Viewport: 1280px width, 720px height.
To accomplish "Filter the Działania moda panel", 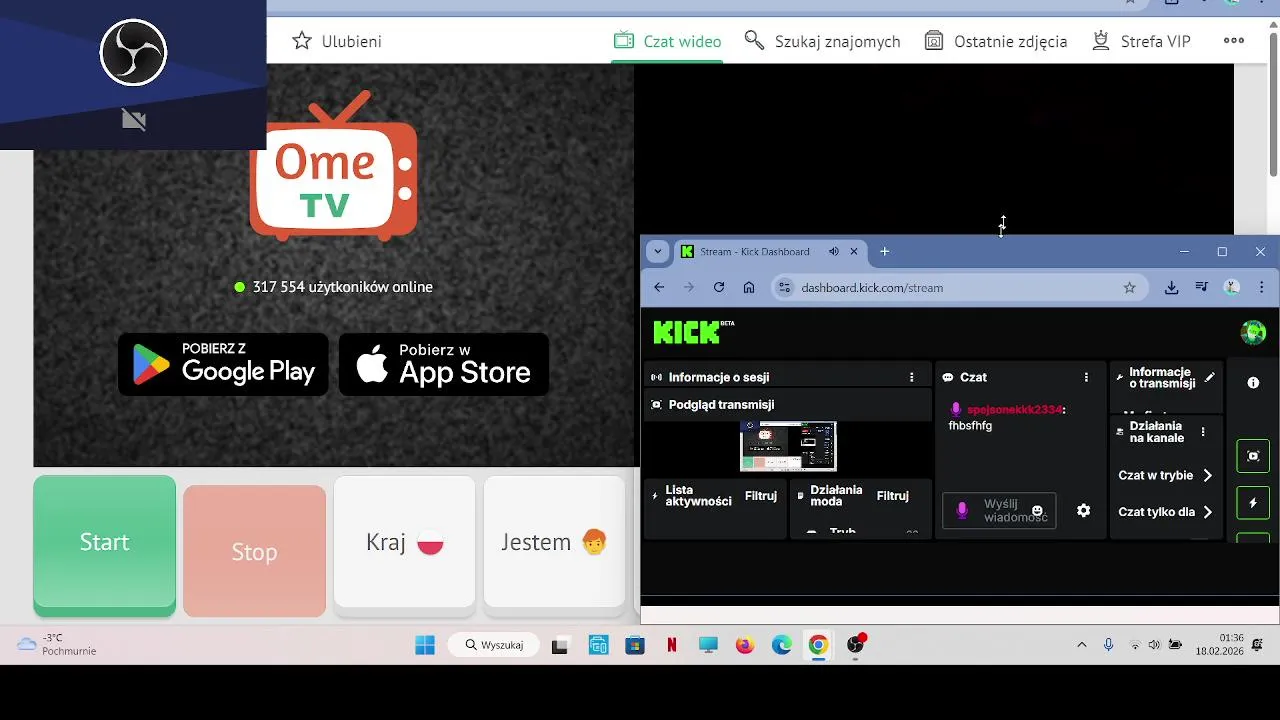I will pos(893,495).
